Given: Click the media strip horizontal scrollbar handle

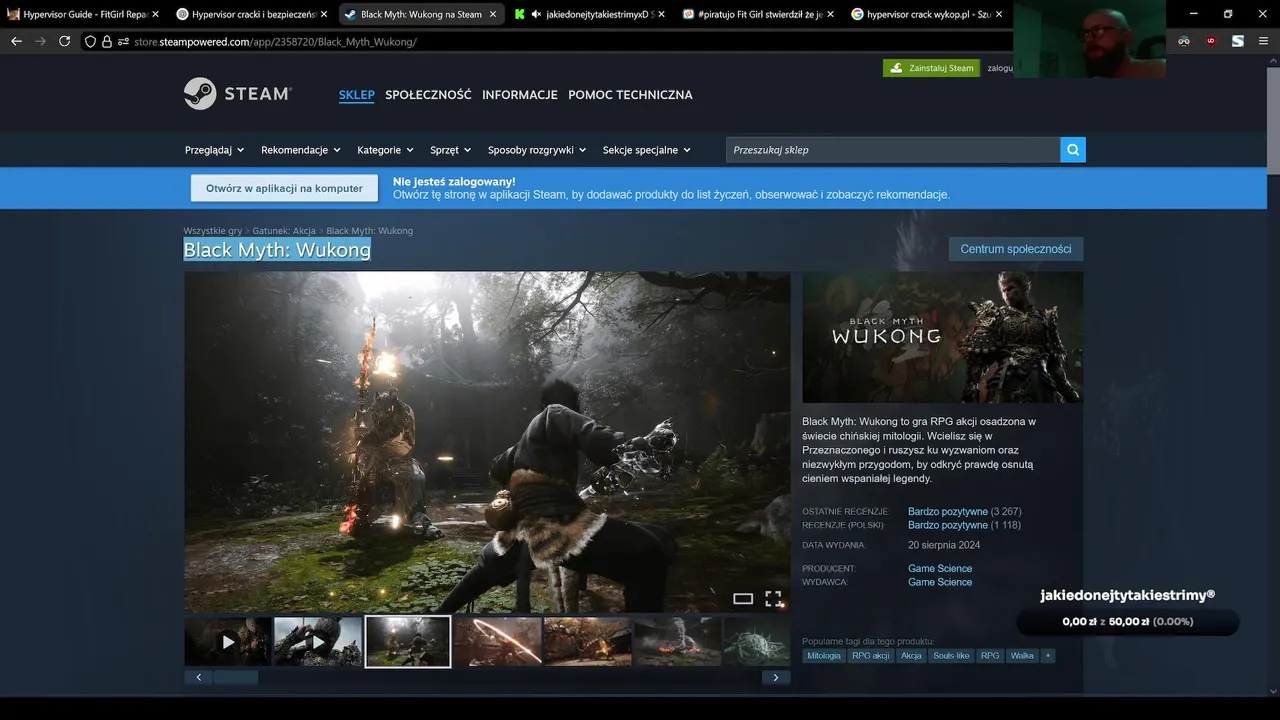Looking at the screenshot, I should pos(236,677).
